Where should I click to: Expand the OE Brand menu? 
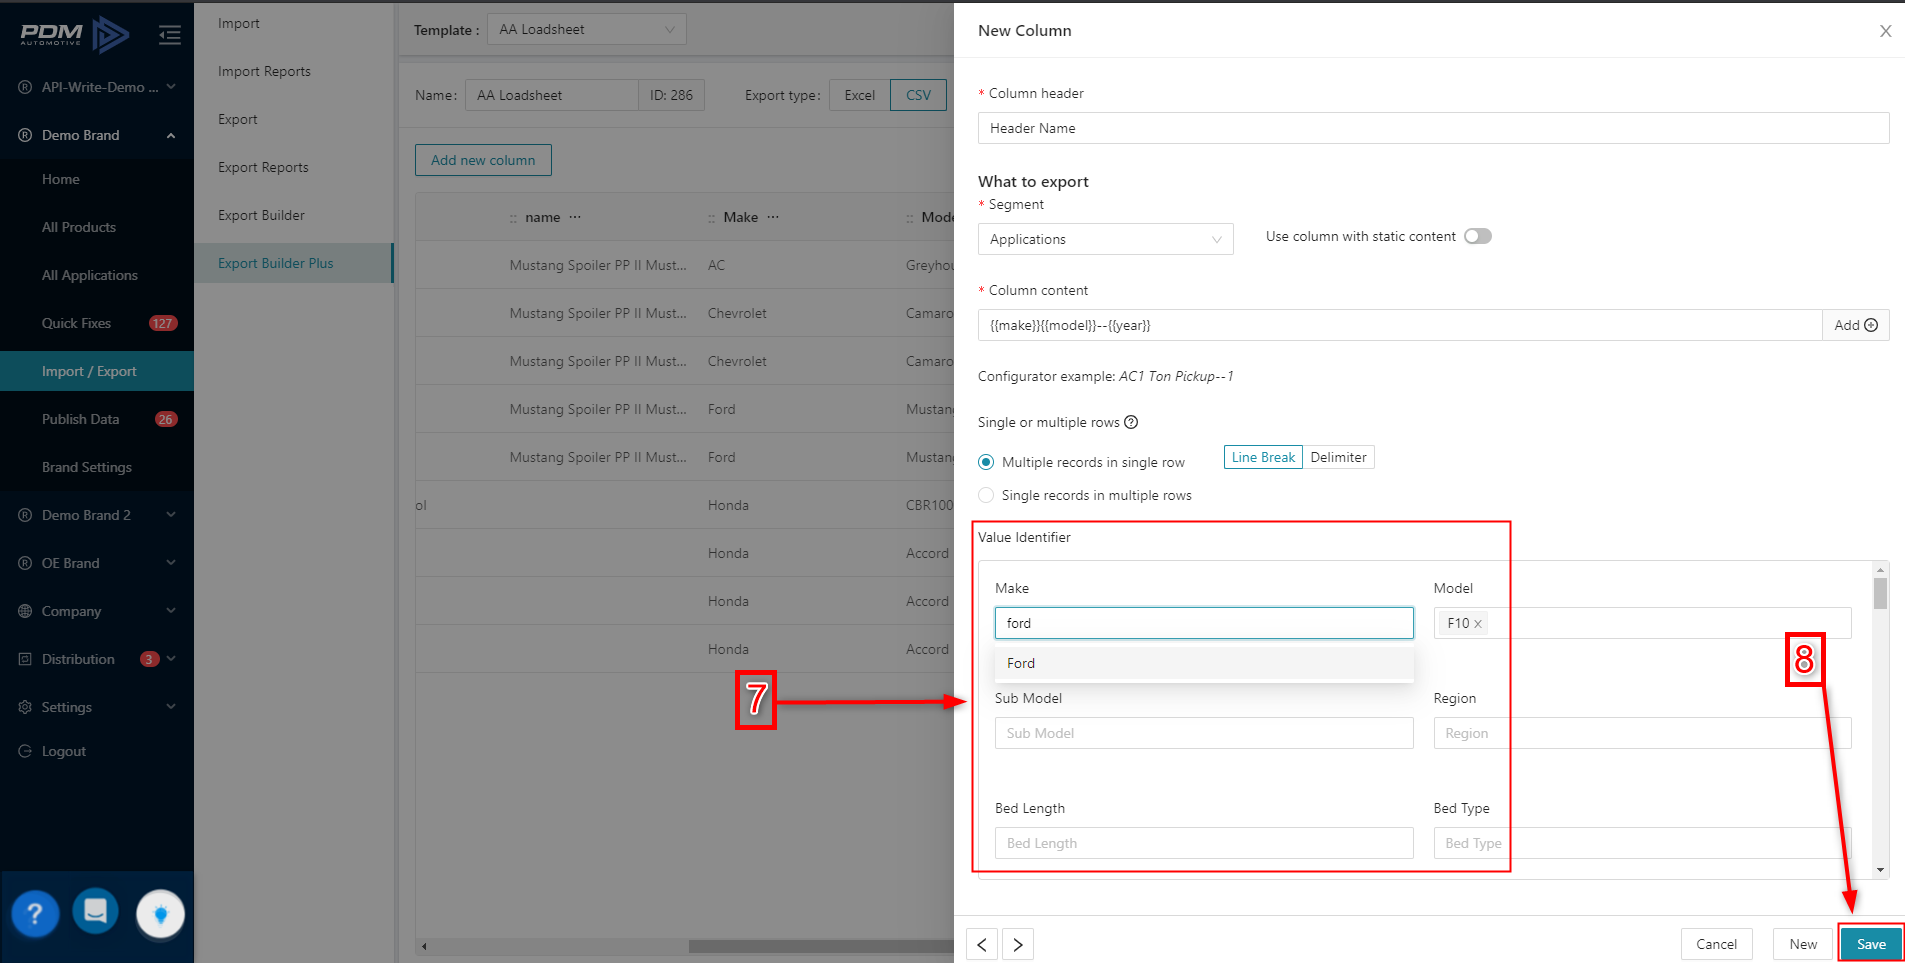coord(171,563)
